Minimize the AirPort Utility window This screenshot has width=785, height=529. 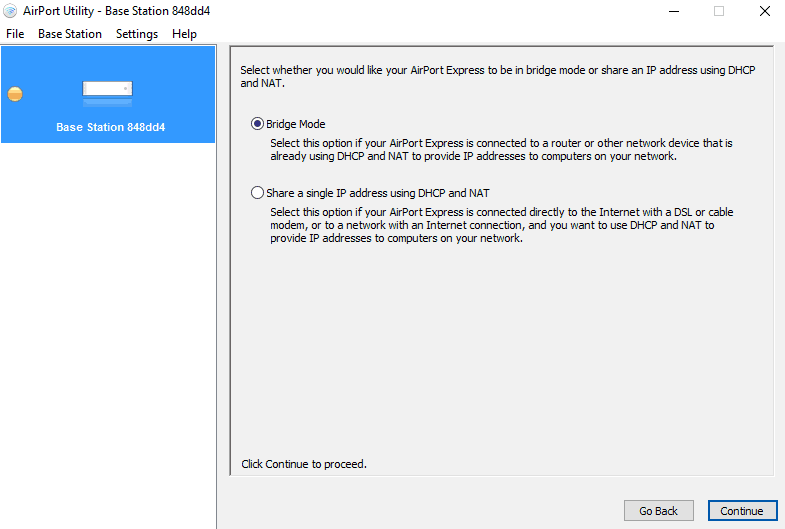672,11
